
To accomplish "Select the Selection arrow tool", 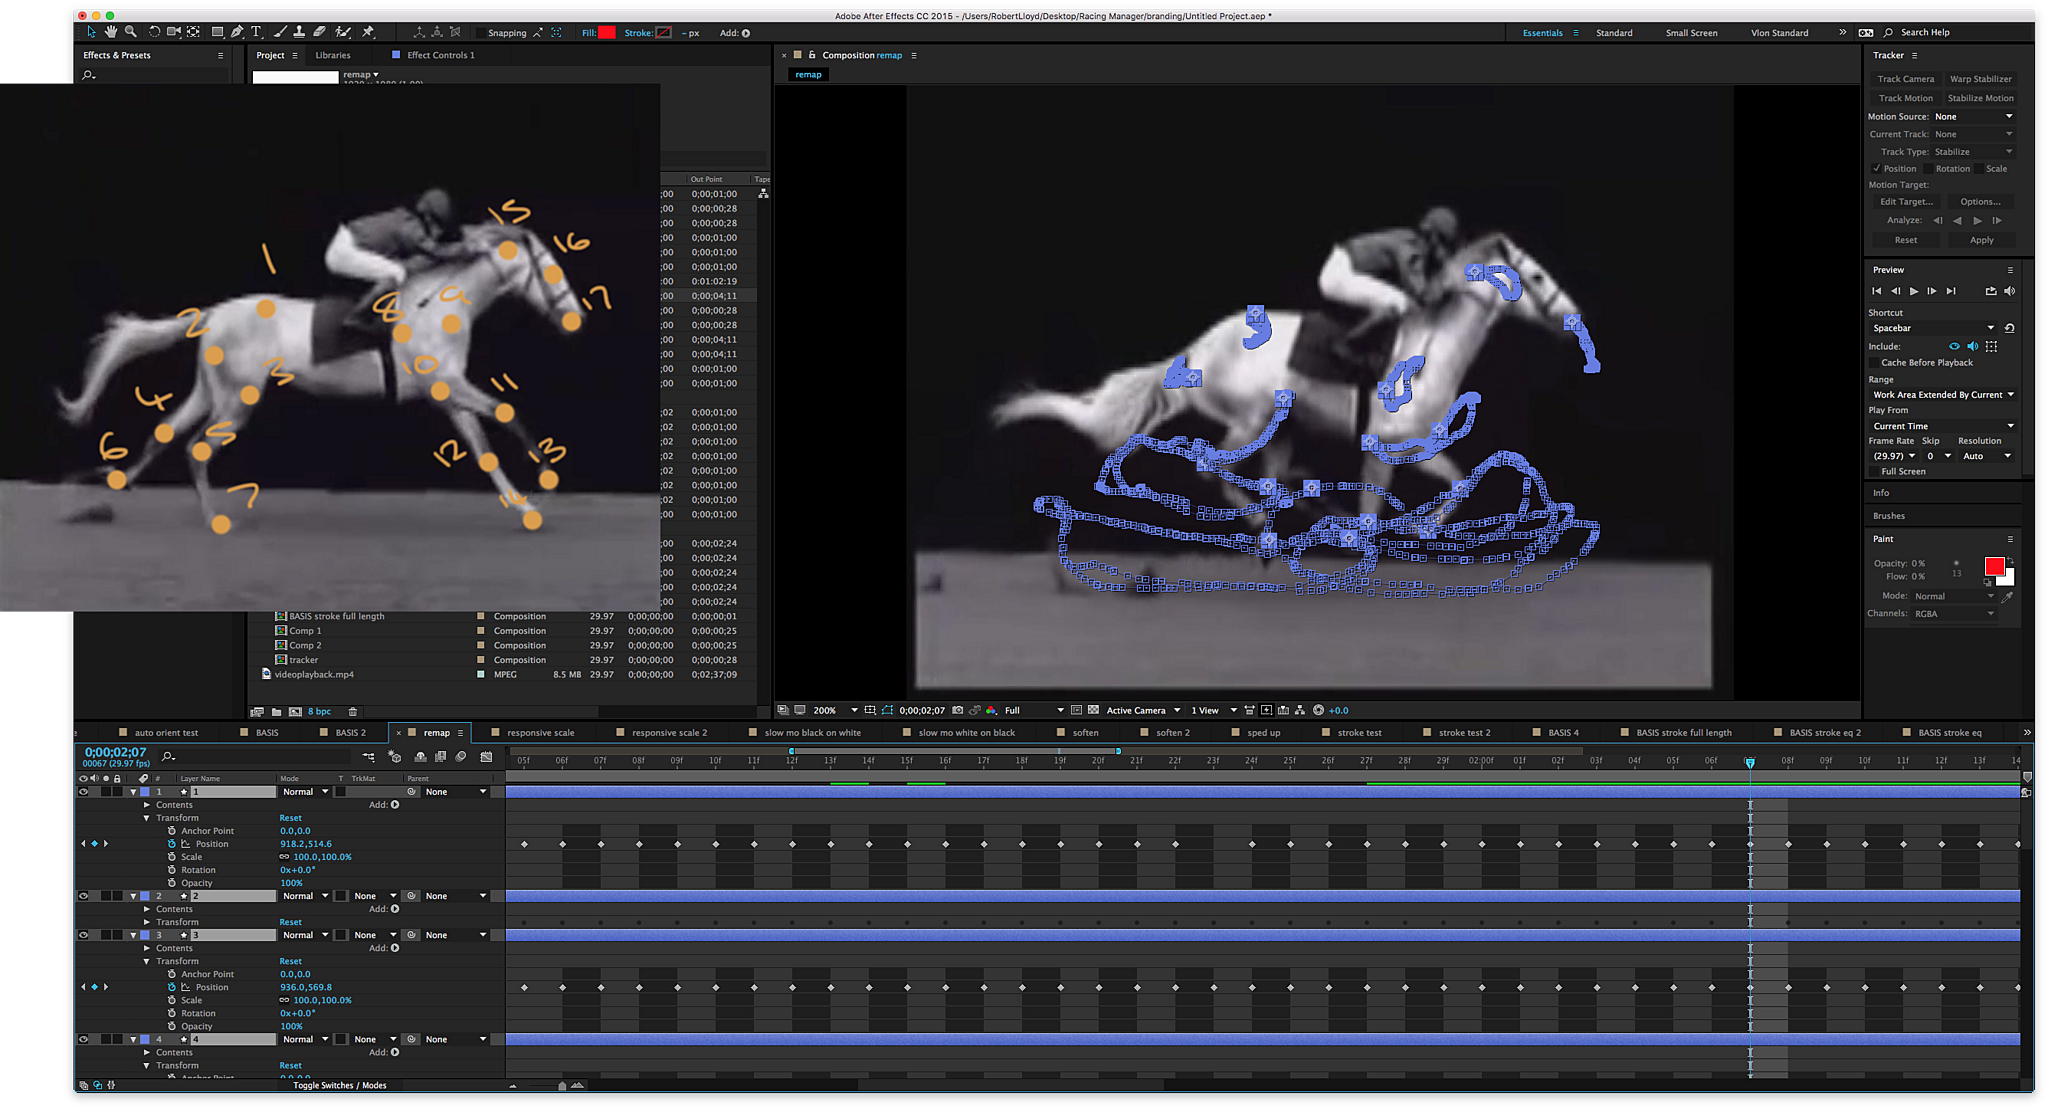I will 91,32.
